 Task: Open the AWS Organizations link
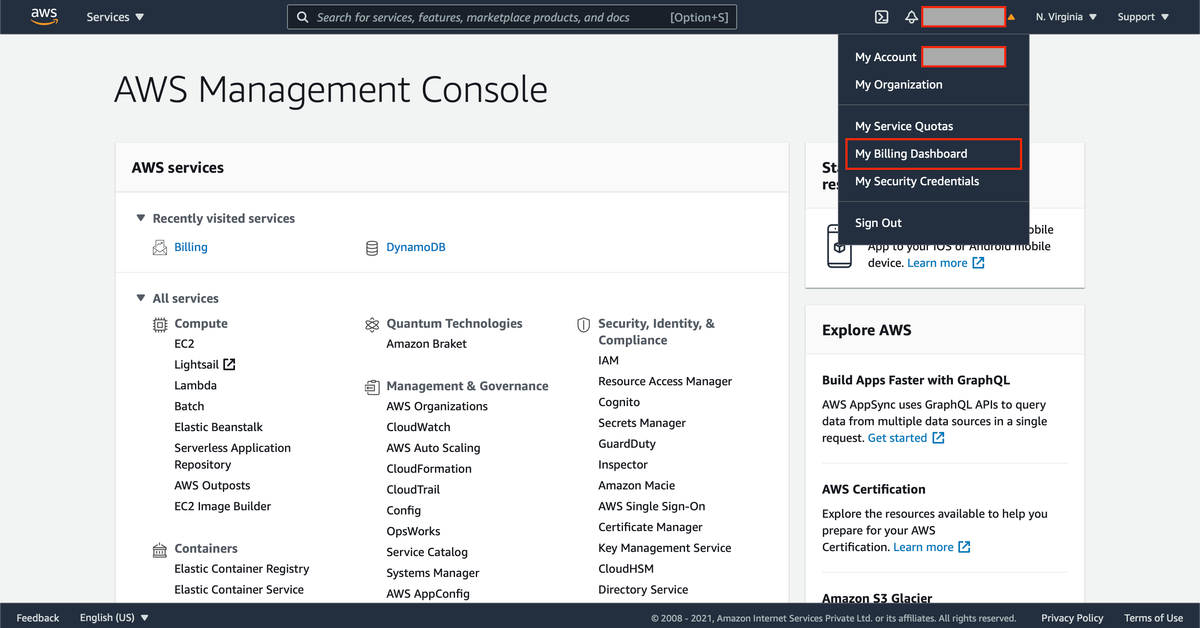tap(437, 406)
